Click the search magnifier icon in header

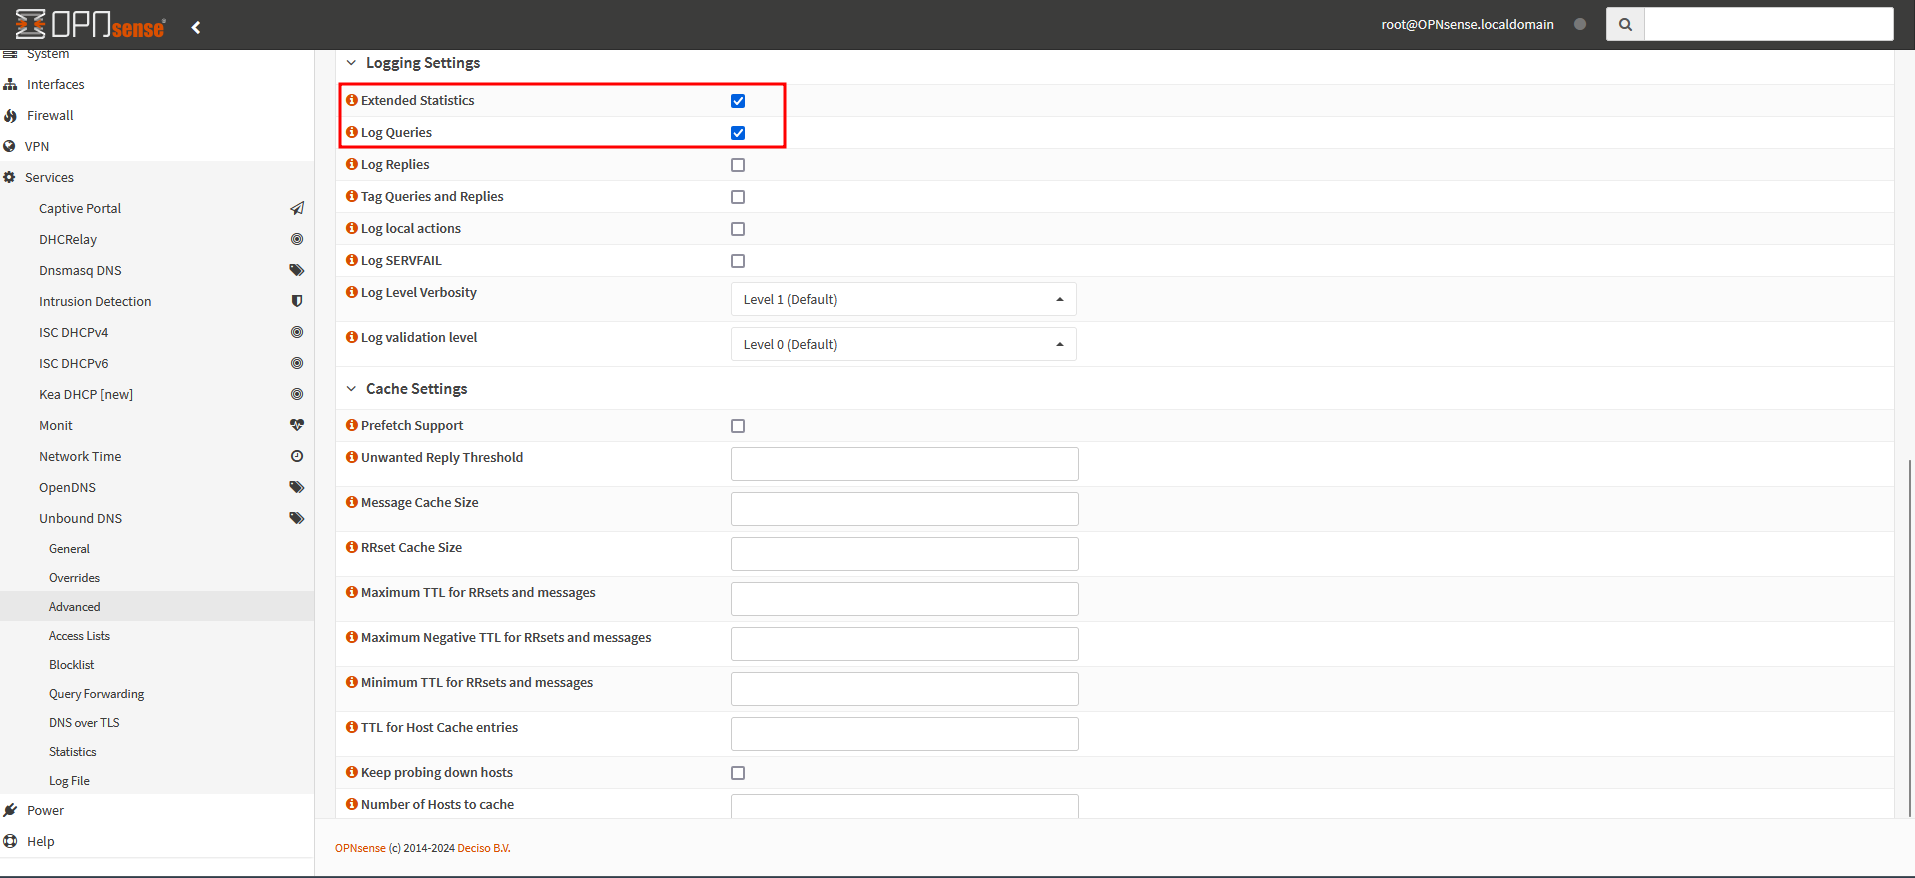point(1625,25)
